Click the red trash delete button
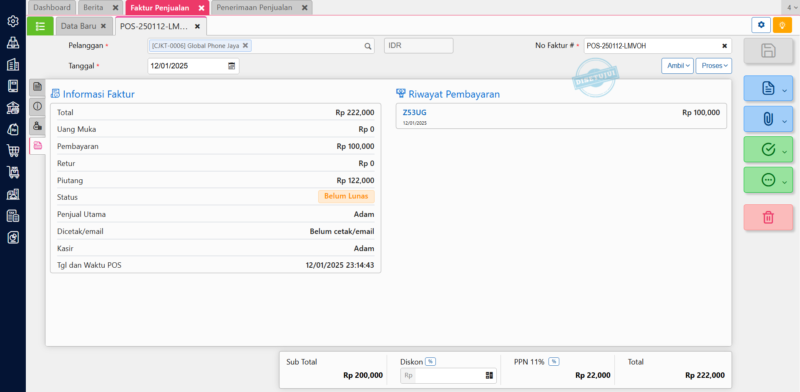The width and height of the screenshot is (800, 392). (x=768, y=217)
